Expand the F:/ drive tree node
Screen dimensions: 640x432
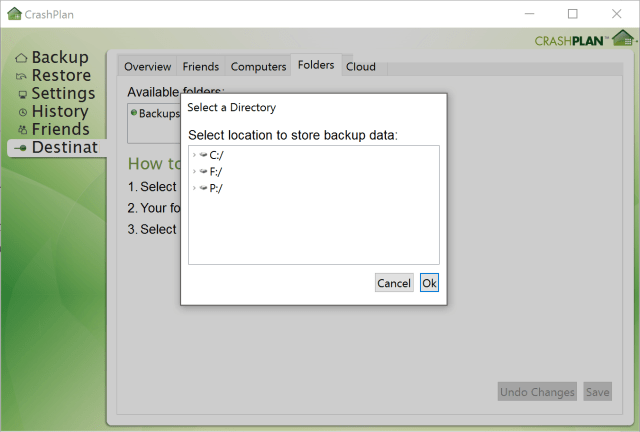[x=194, y=171]
